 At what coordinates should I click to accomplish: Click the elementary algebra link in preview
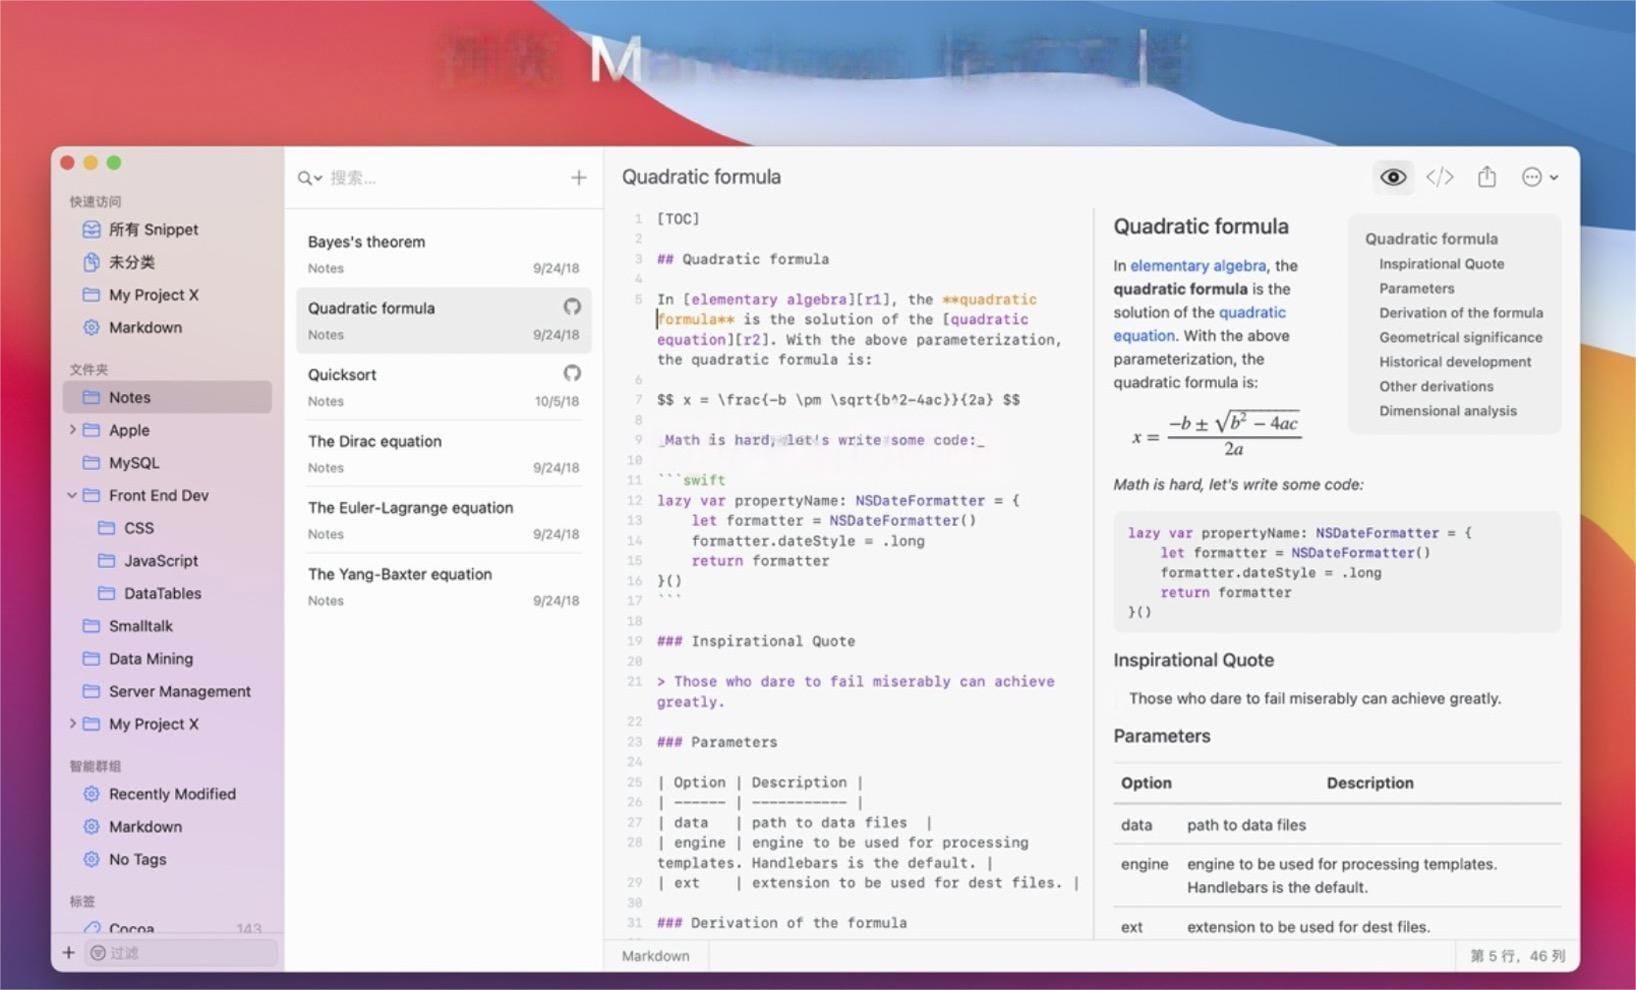click(x=1198, y=266)
